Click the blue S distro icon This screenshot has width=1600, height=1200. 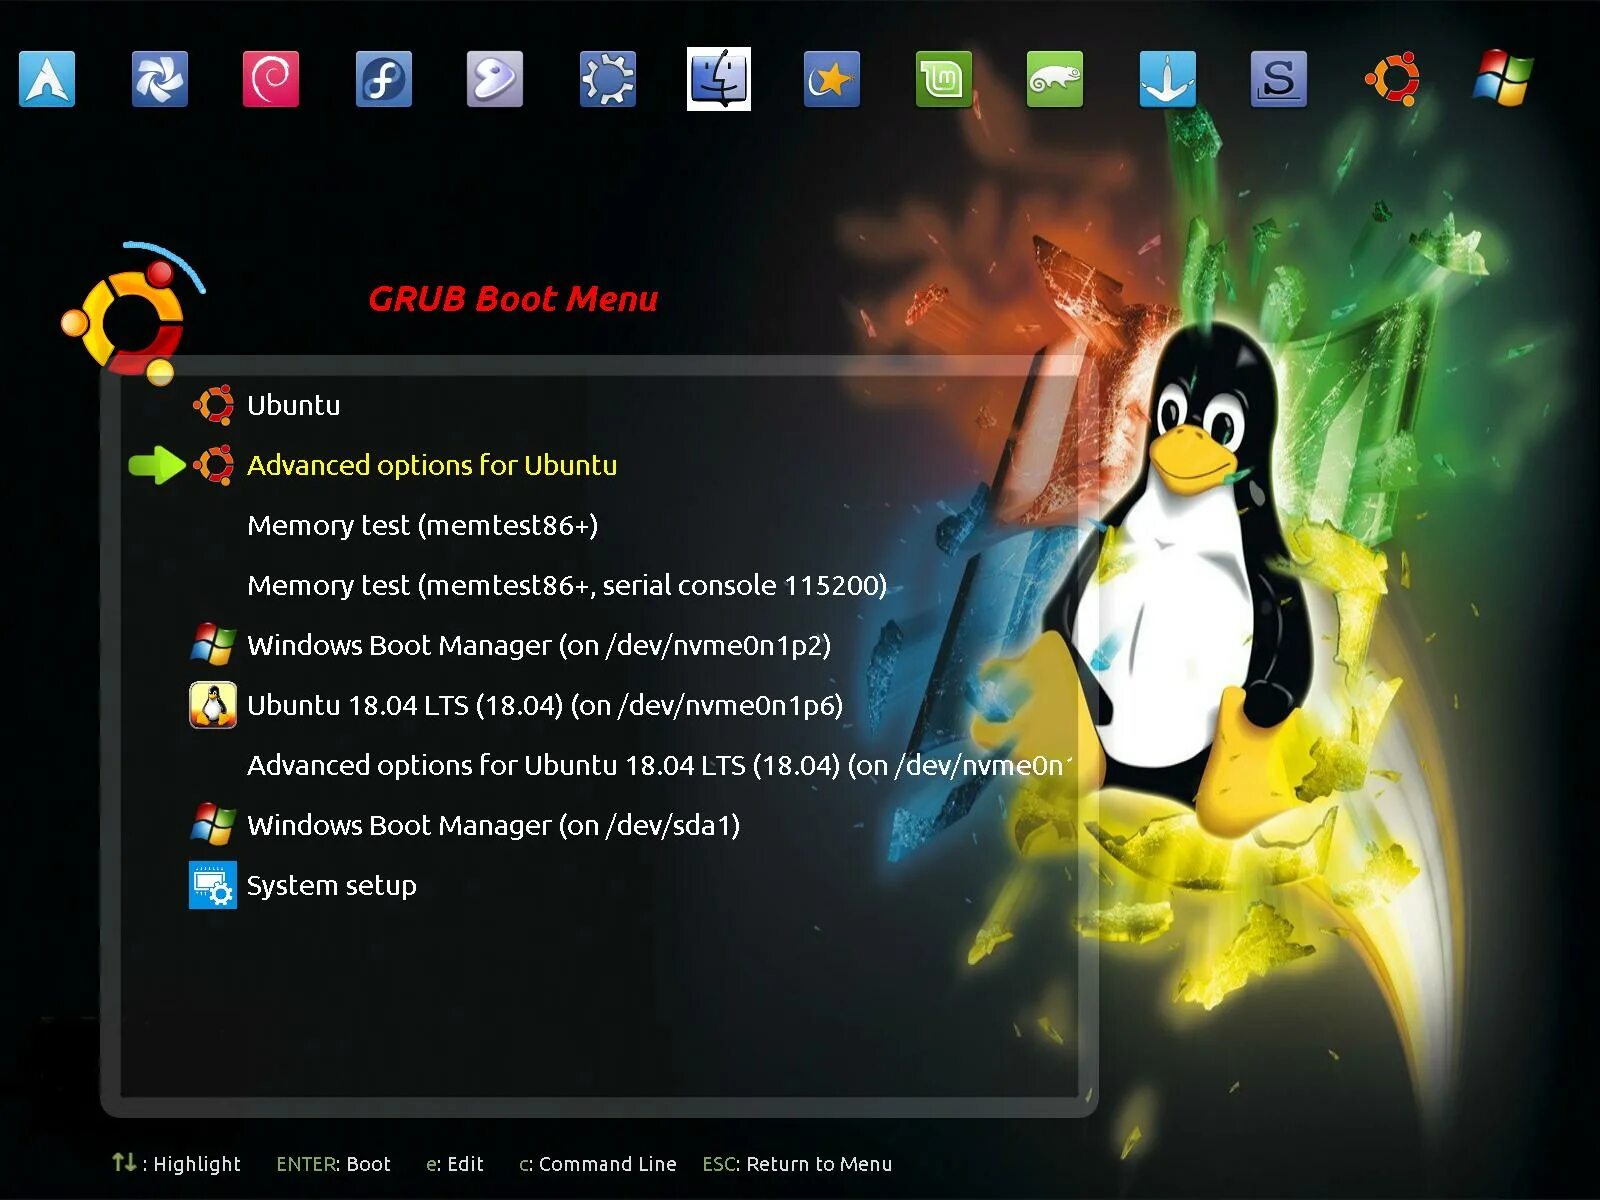click(1279, 79)
